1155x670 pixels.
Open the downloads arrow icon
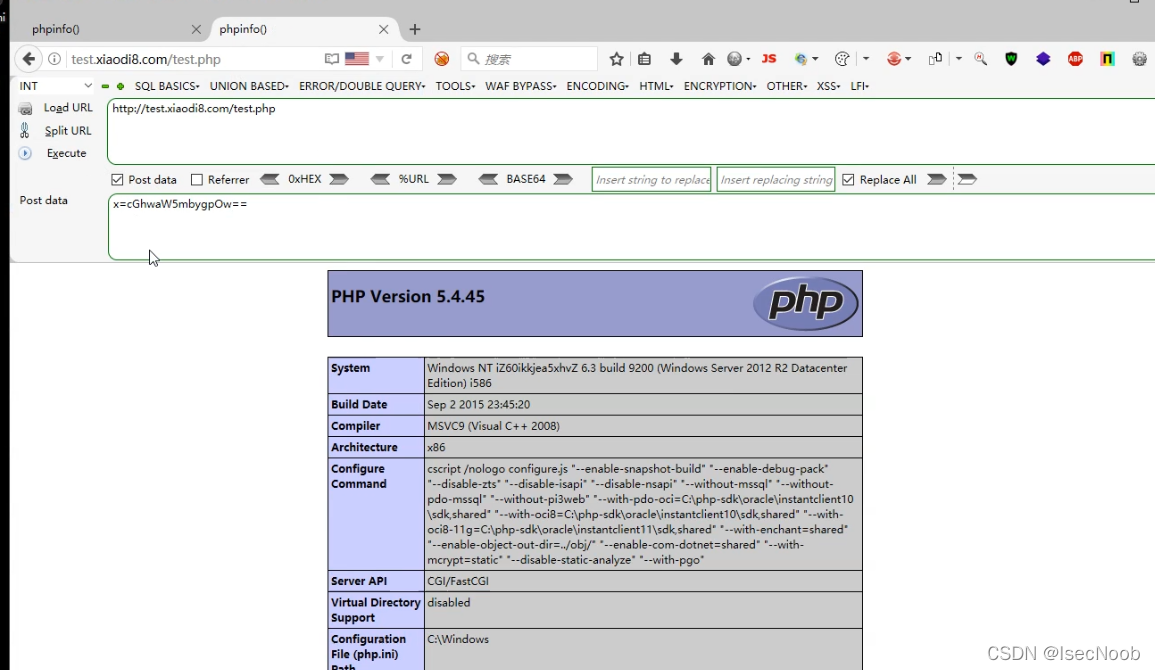(x=676, y=59)
